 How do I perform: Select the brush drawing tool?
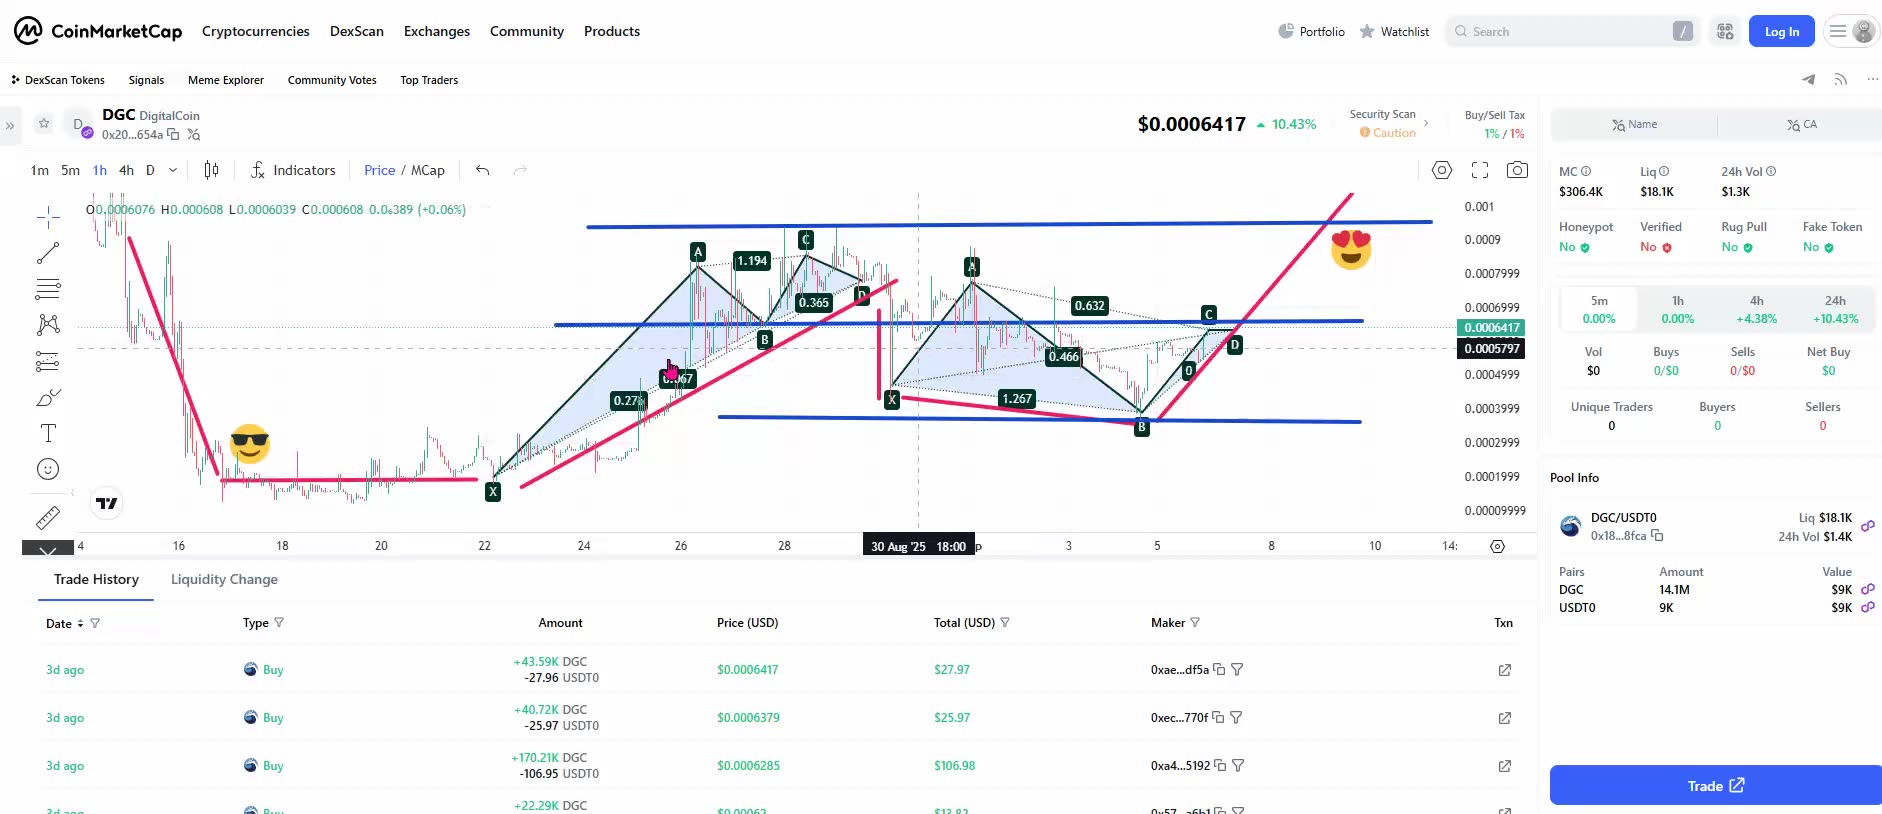(48, 397)
